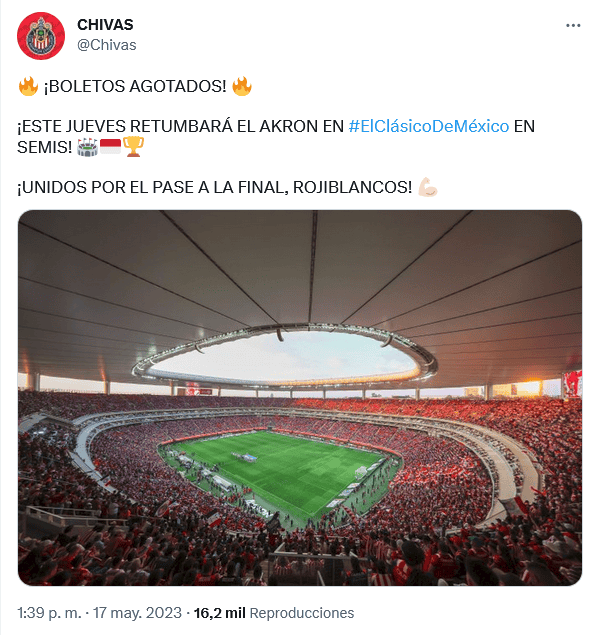
Task: Open the Chivas profile avatar
Action: 40,36
